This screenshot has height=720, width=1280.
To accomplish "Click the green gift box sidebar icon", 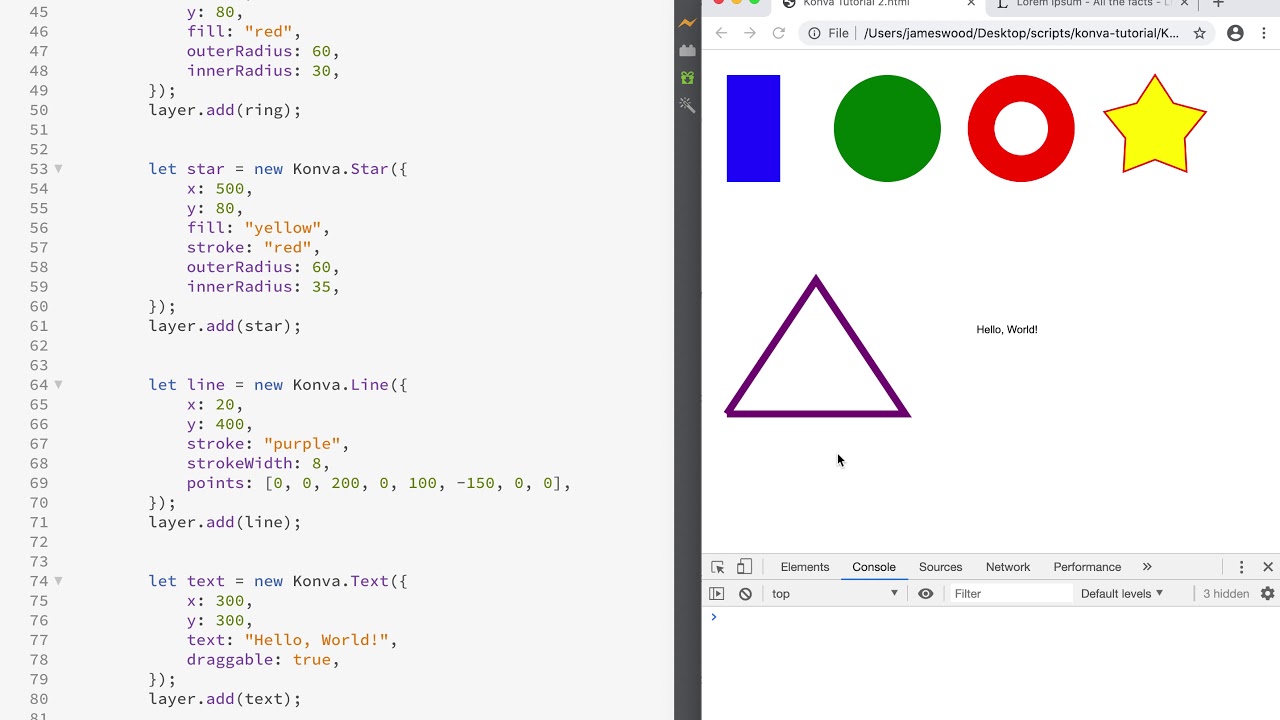I will [687, 77].
